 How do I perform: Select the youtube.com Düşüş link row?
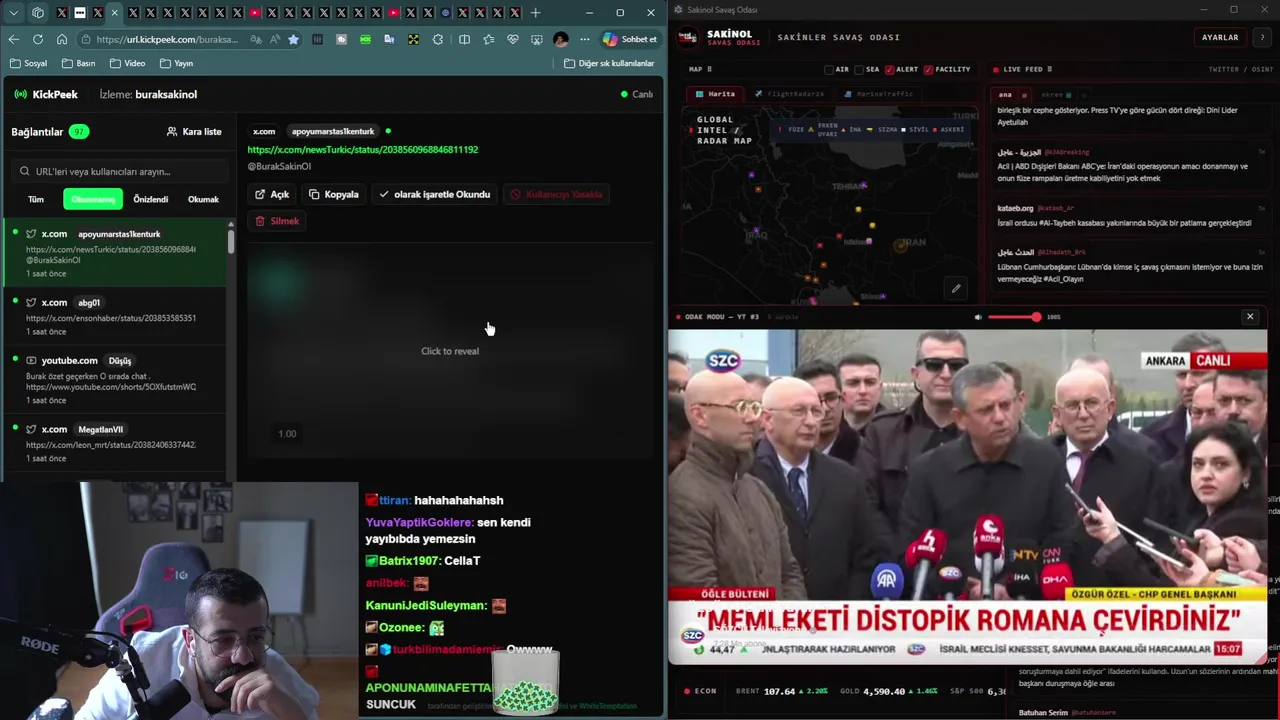tap(114, 380)
